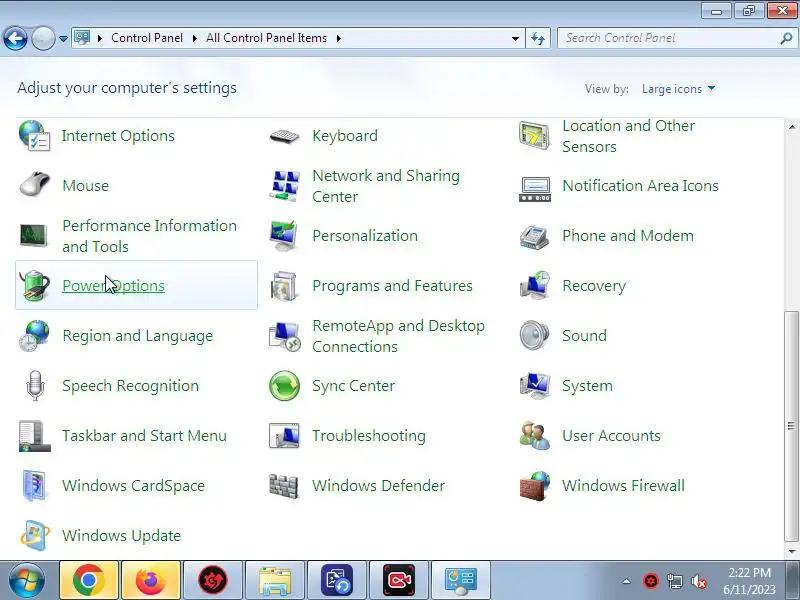Viewport: 800px width, 600px height.
Task: Open the Notification Area Icons icon
Action: (535, 189)
